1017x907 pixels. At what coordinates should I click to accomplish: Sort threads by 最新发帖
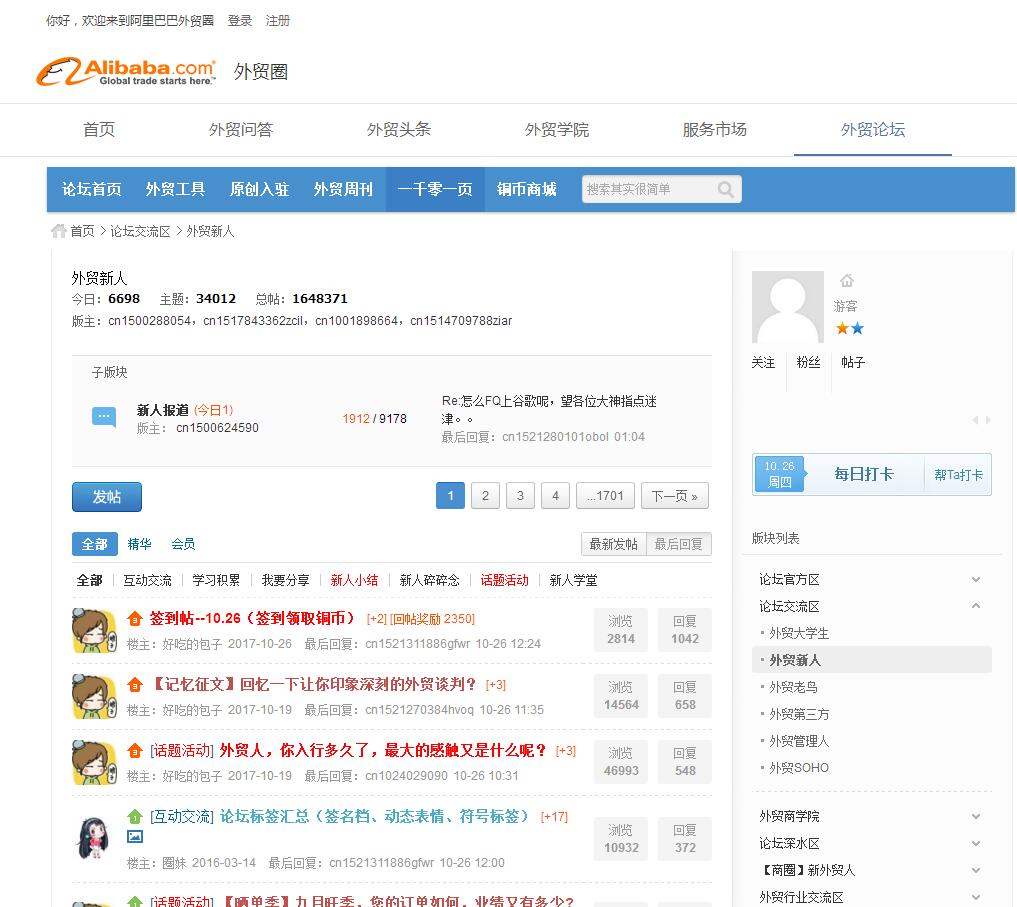click(x=614, y=544)
